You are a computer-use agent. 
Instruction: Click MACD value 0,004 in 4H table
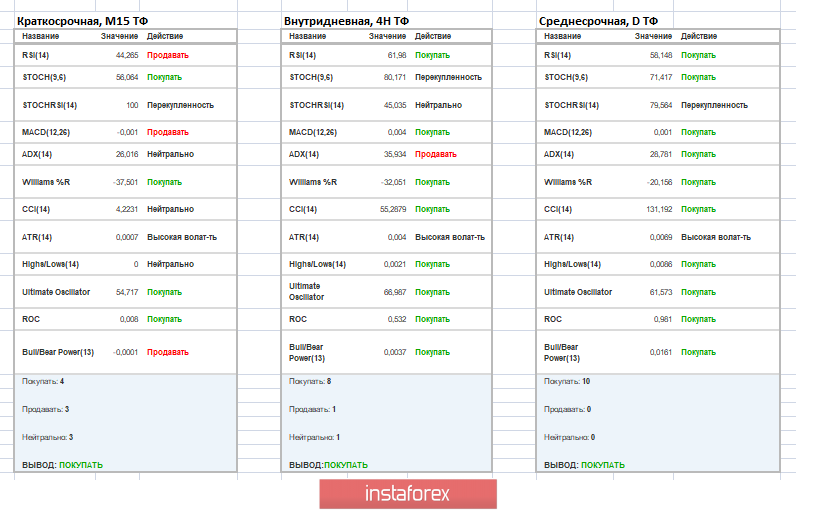397,132
